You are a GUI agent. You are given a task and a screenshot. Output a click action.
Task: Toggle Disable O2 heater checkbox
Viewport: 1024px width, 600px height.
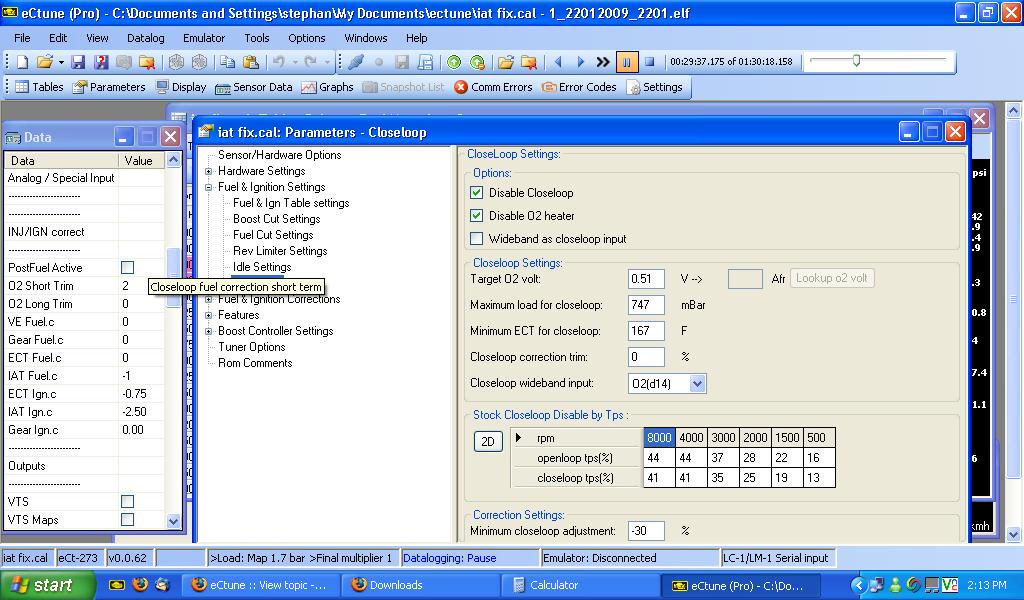tap(477, 215)
